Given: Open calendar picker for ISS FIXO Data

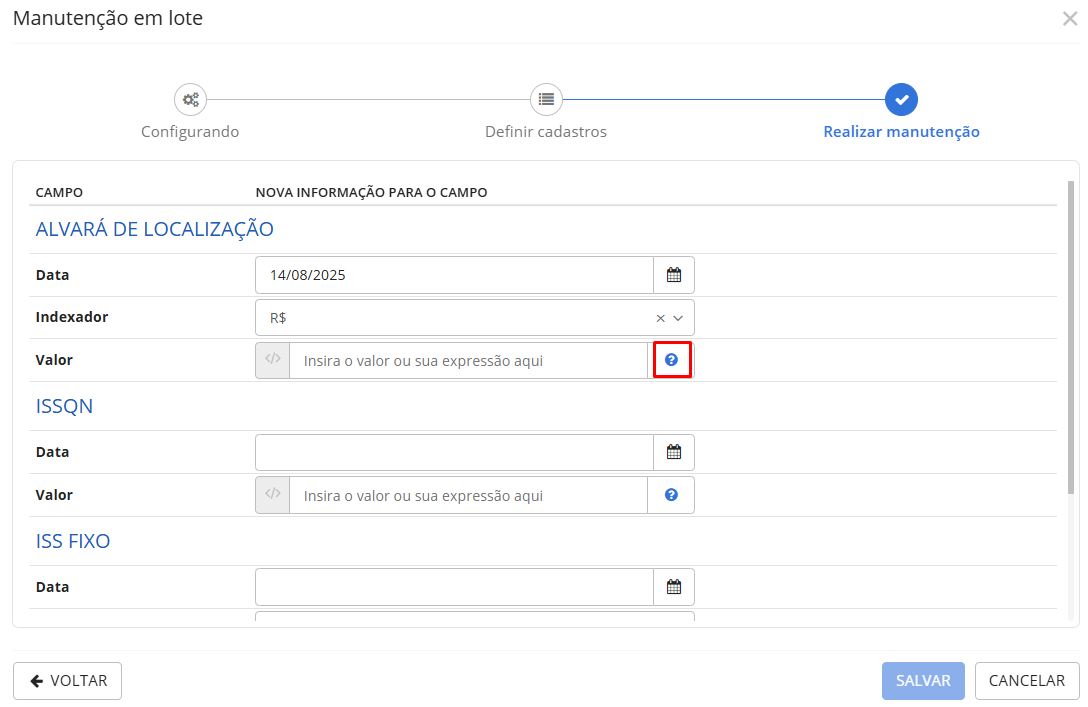Looking at the screenshot, I should (x=673, y=587).
